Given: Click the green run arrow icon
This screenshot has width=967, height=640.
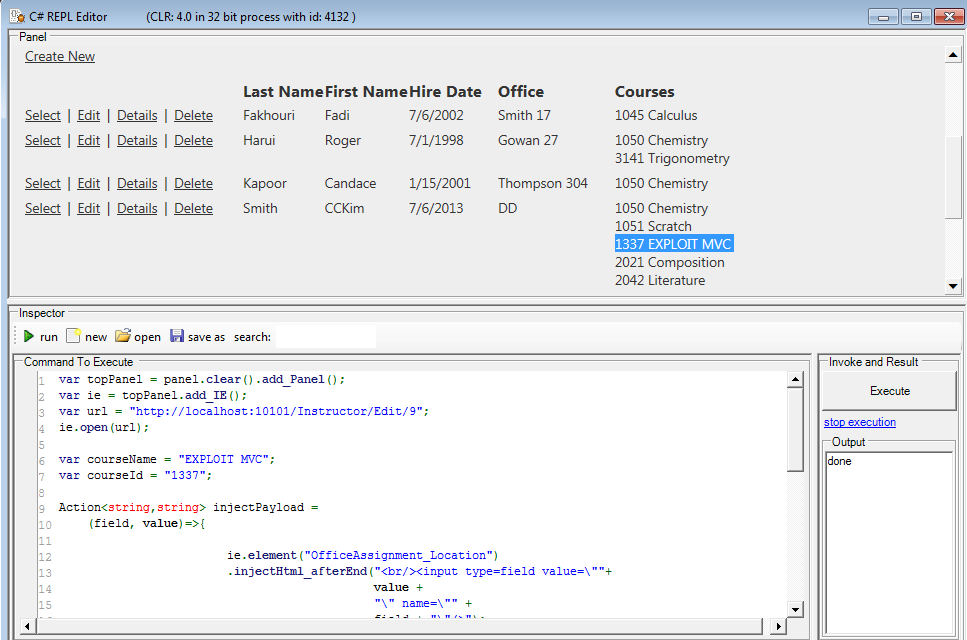Looking at the screenshot, I should coord(29,337).
